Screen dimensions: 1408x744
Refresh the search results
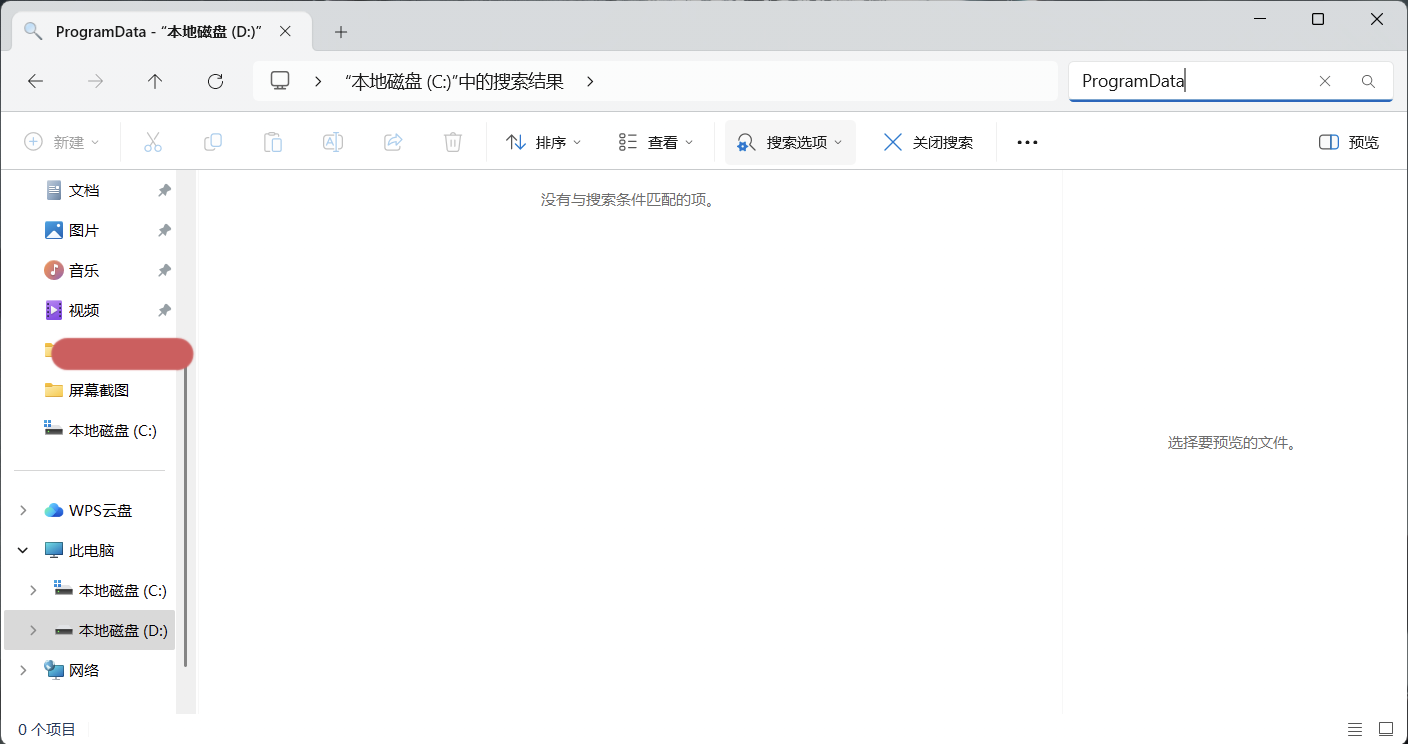(x=215, y=81)
